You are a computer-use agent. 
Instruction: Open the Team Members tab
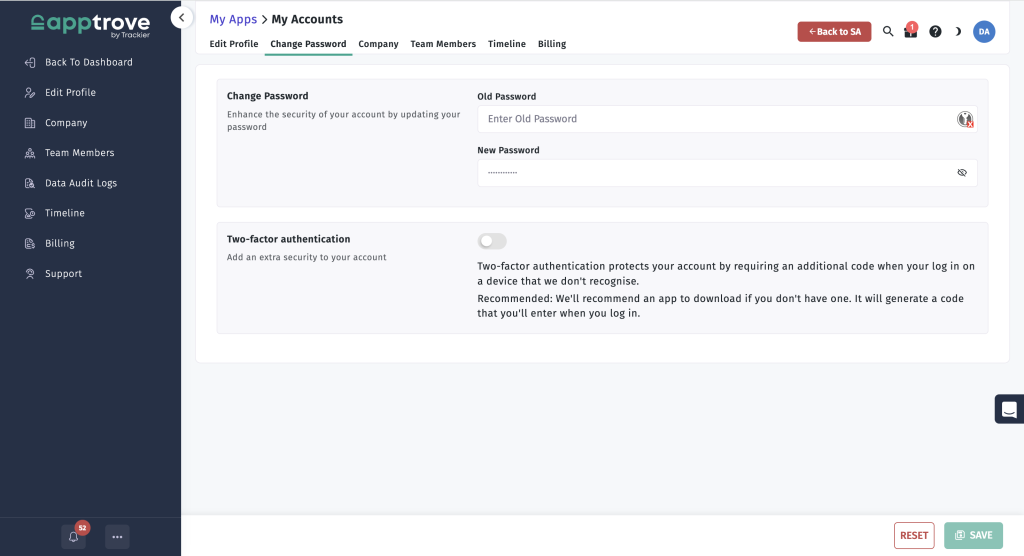click(x=443, y=44)
